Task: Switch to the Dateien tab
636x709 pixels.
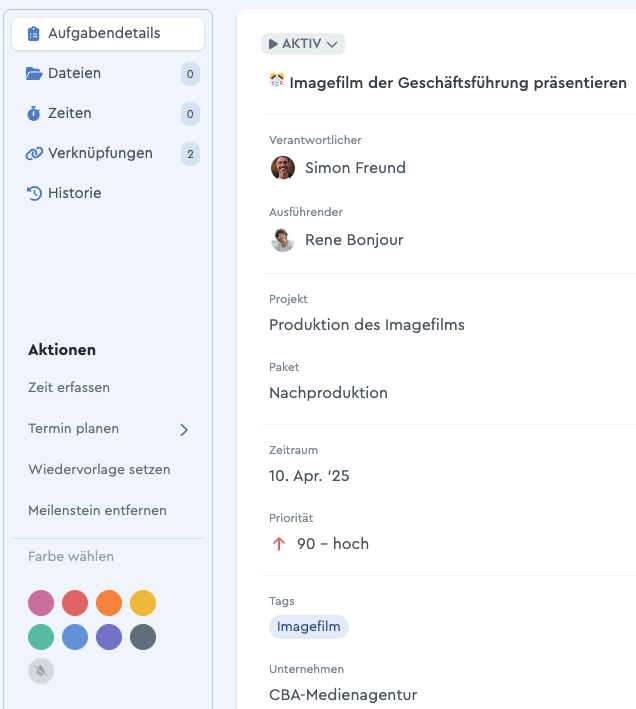Action: pyautogui.click(x=108, y=74)
